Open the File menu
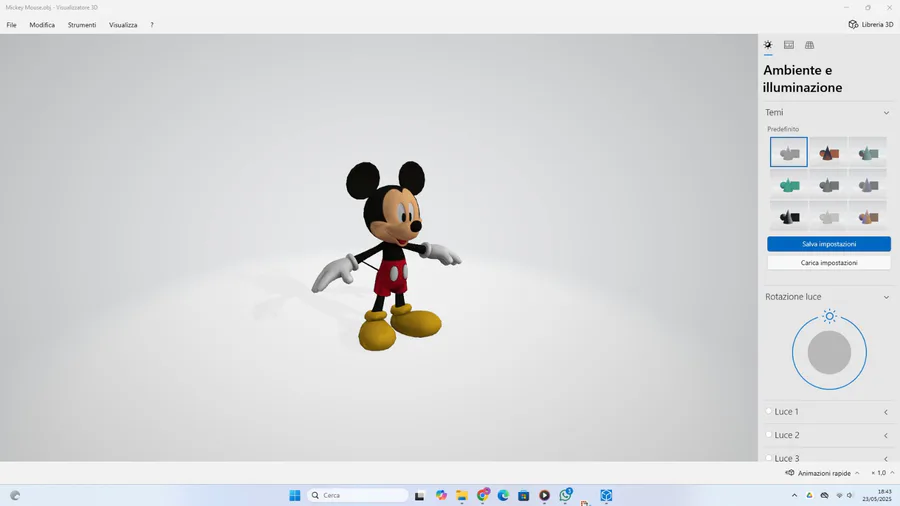Screen dimensions: 900x506 pyautogui.click(x=11, y=25)
